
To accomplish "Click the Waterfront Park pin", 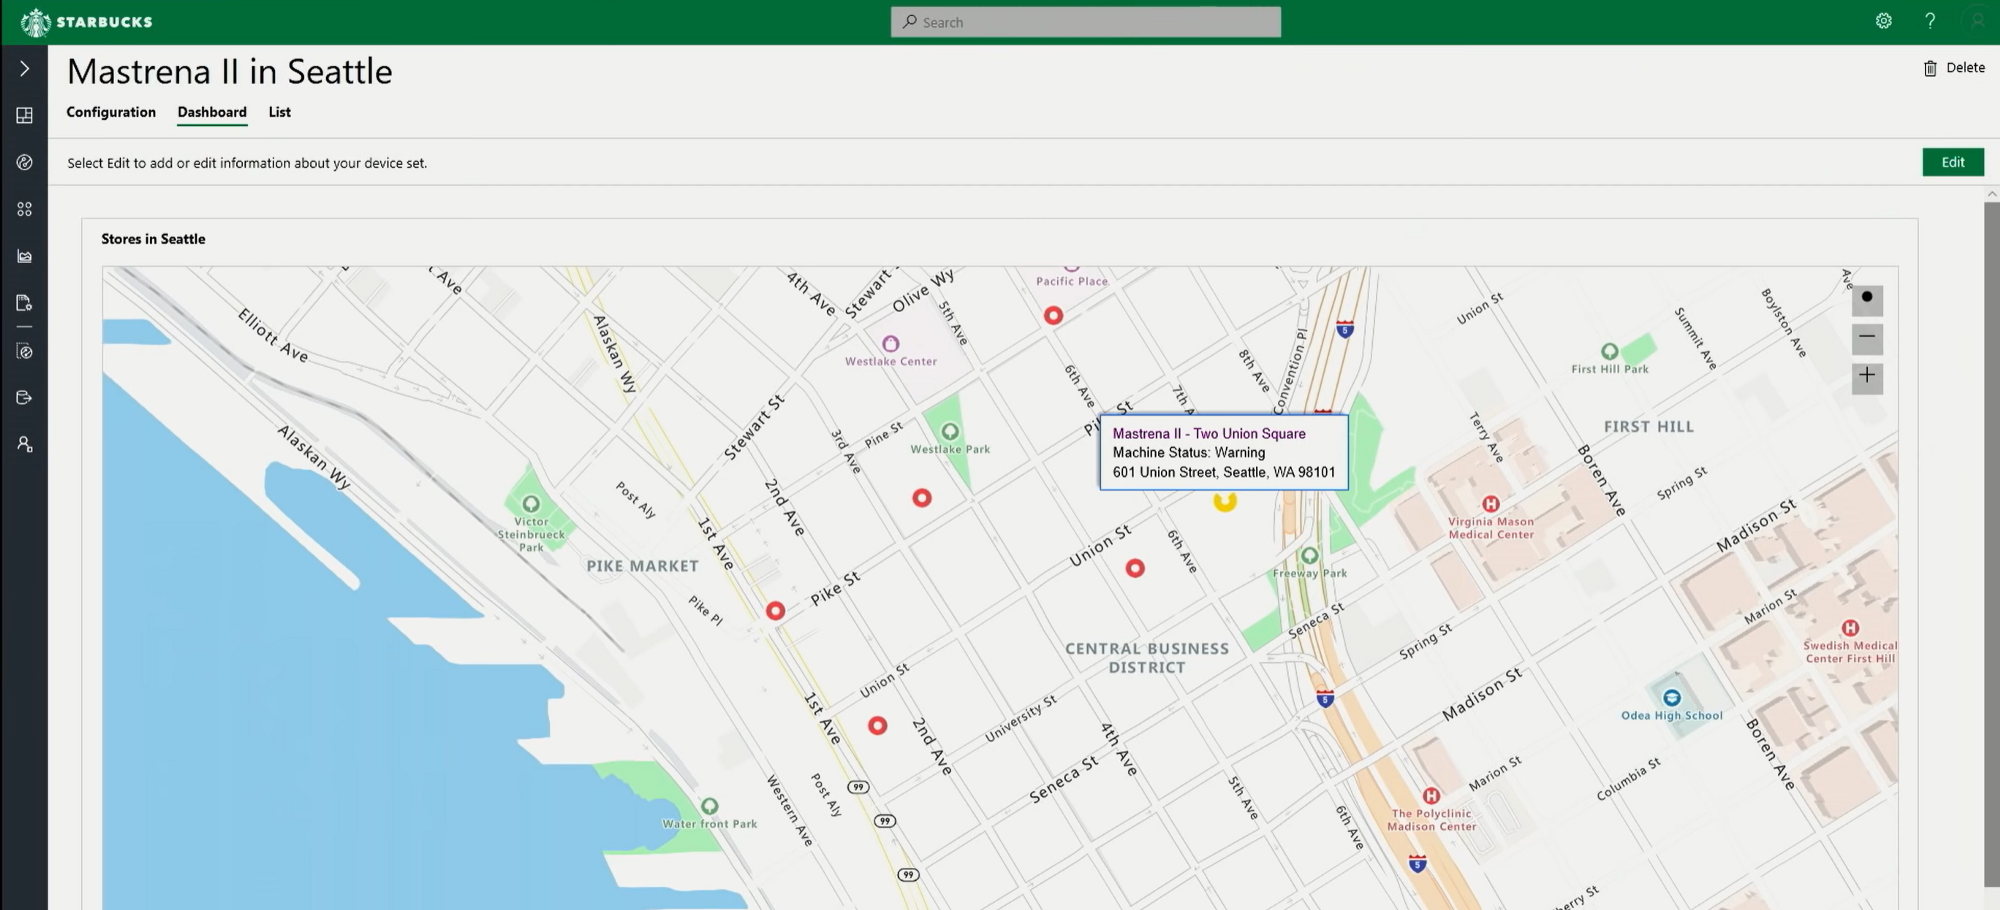I will pyautogui.click(x=709, y=806).
